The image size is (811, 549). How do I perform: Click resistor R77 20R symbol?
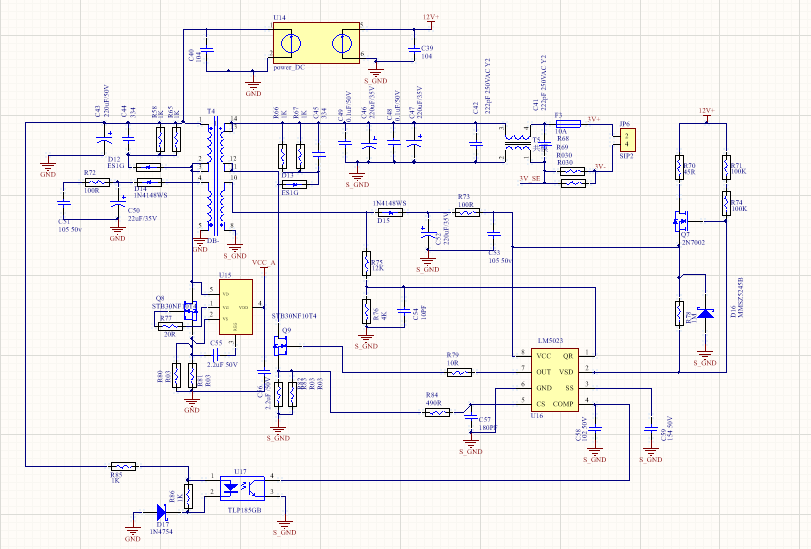tap(170, 326)
